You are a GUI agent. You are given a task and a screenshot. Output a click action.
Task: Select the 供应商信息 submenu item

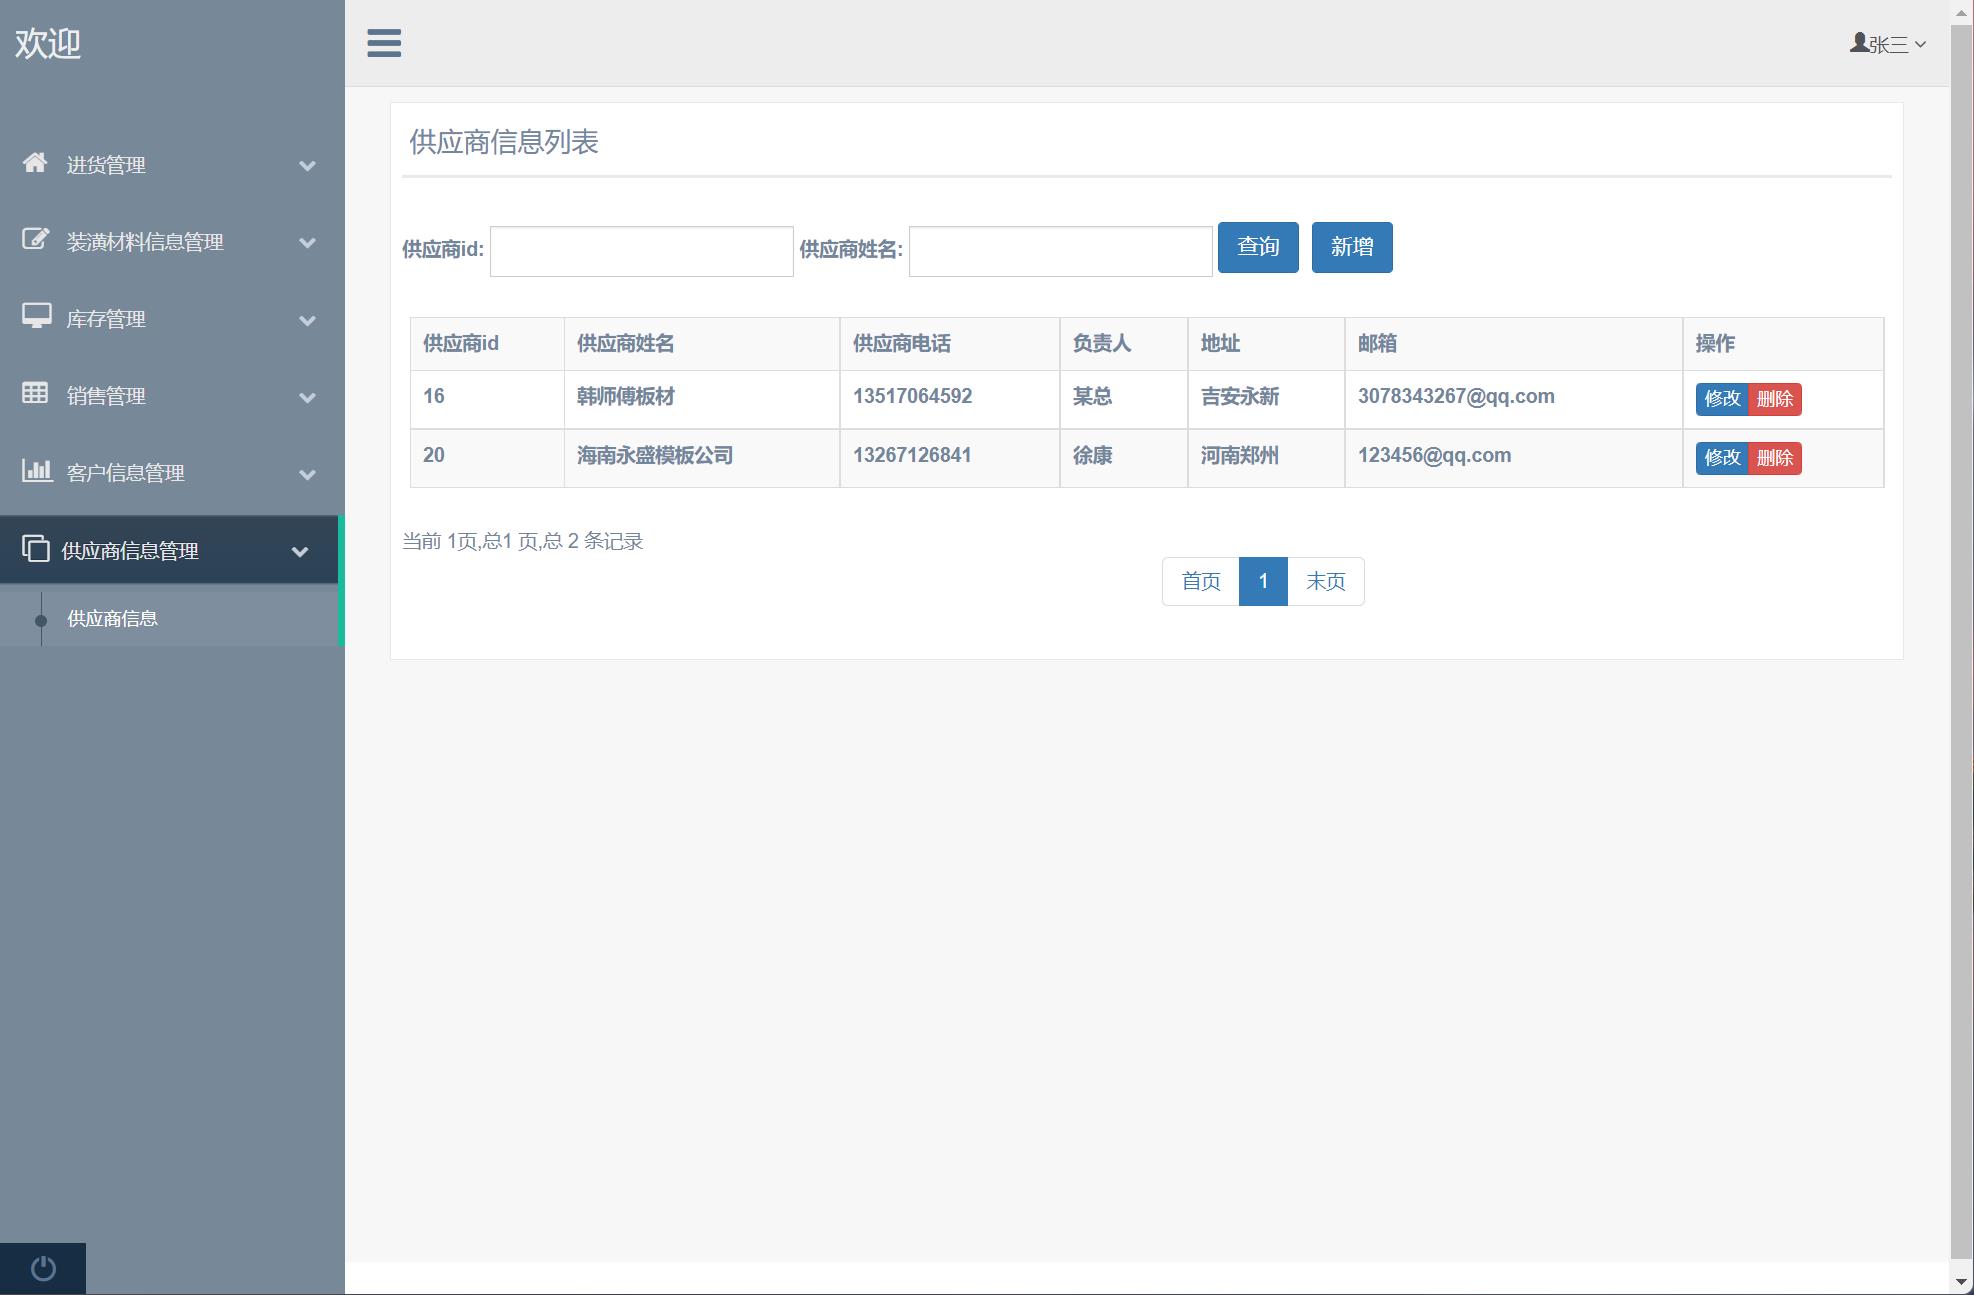(111, 618)
